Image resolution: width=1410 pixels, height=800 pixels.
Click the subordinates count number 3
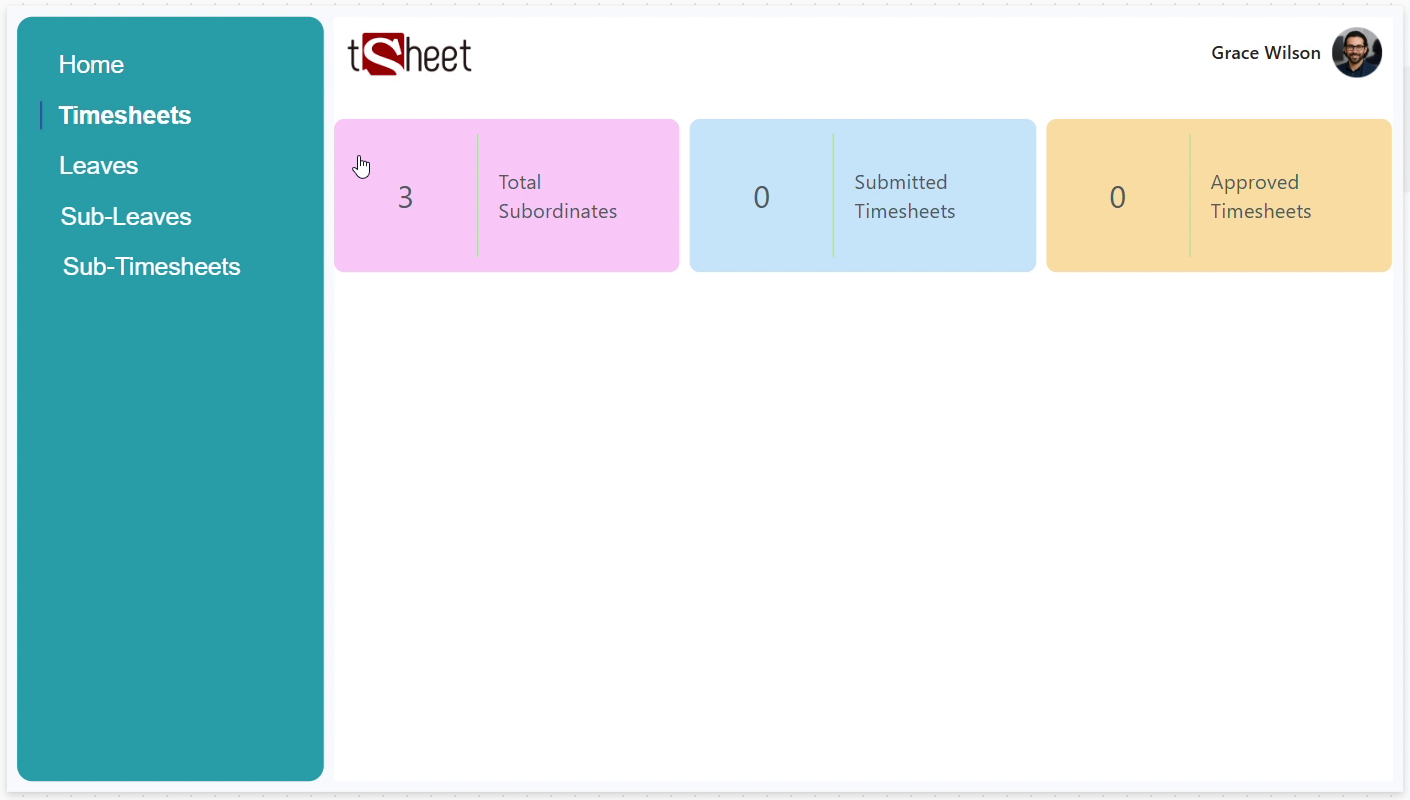click(405, 198)
